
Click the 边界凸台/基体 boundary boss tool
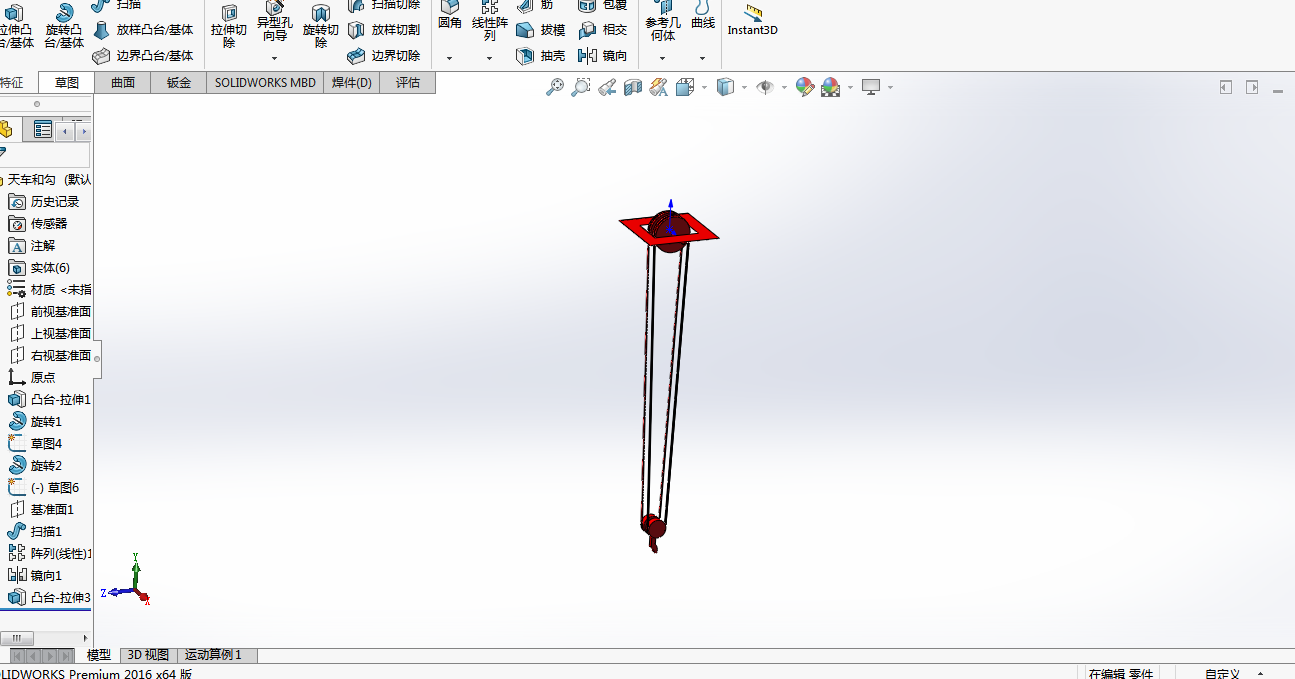coord(143,56)
